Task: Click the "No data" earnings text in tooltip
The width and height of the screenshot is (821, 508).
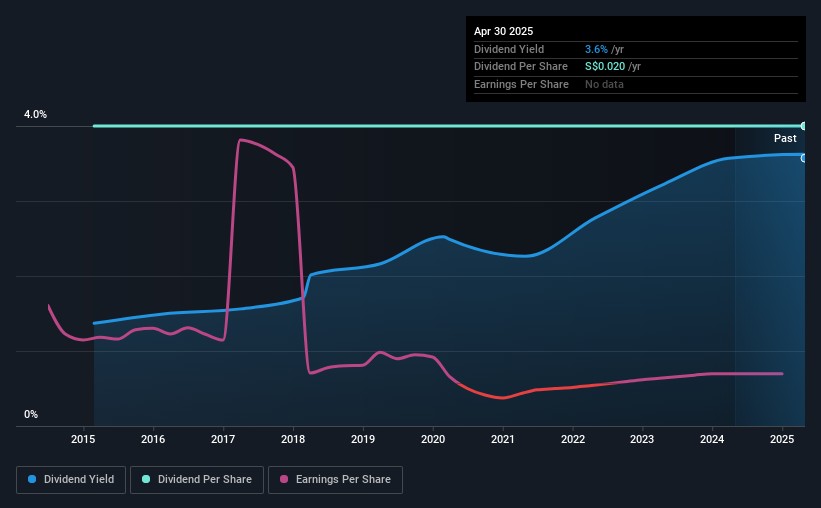Action: (x=605, y=85)
